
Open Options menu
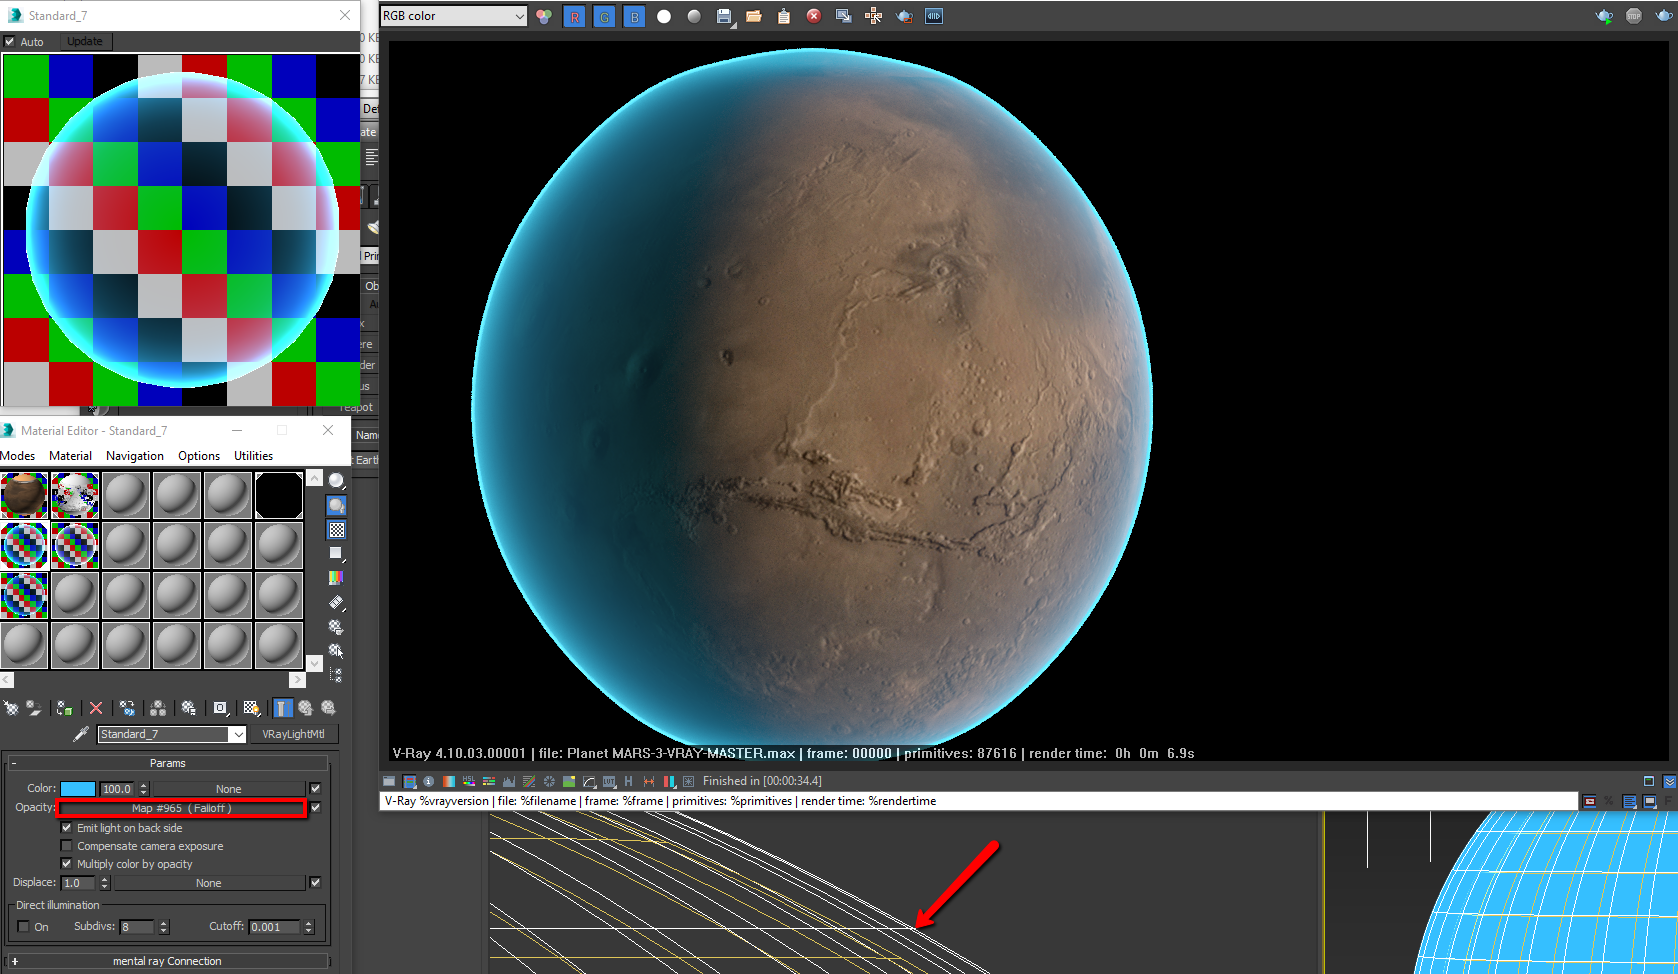[x=199, y=456]
